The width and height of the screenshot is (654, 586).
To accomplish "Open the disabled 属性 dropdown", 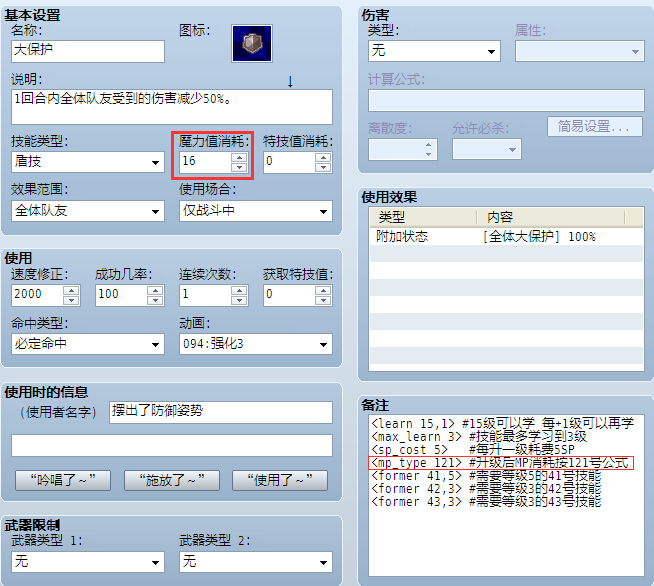I will coord(580,51).
